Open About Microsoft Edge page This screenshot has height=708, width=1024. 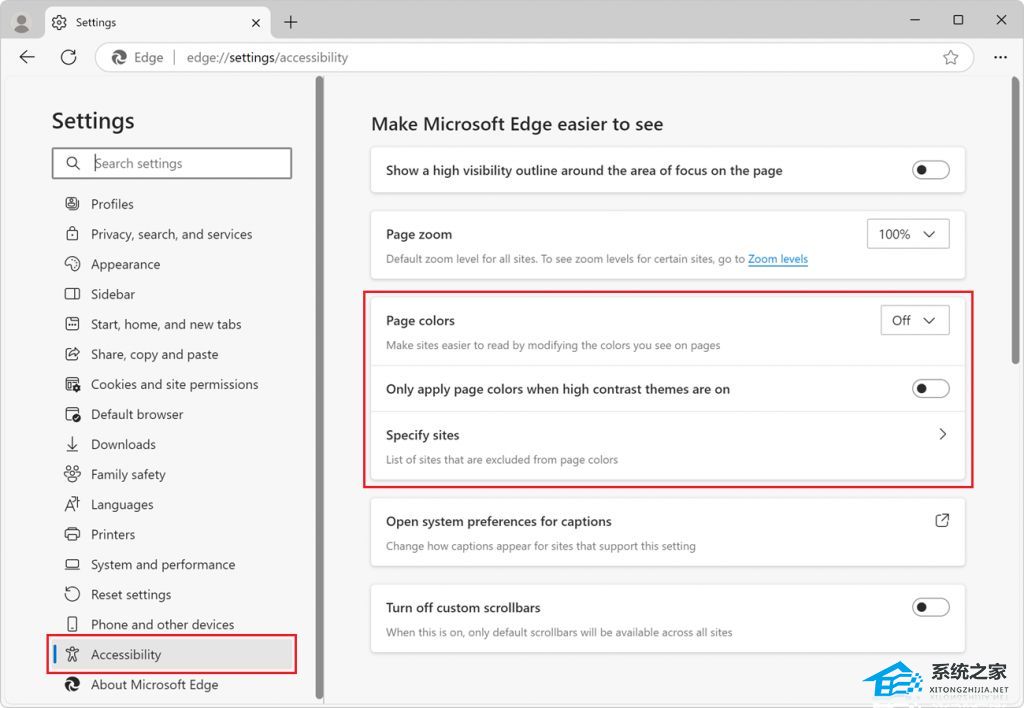point(155,685)
